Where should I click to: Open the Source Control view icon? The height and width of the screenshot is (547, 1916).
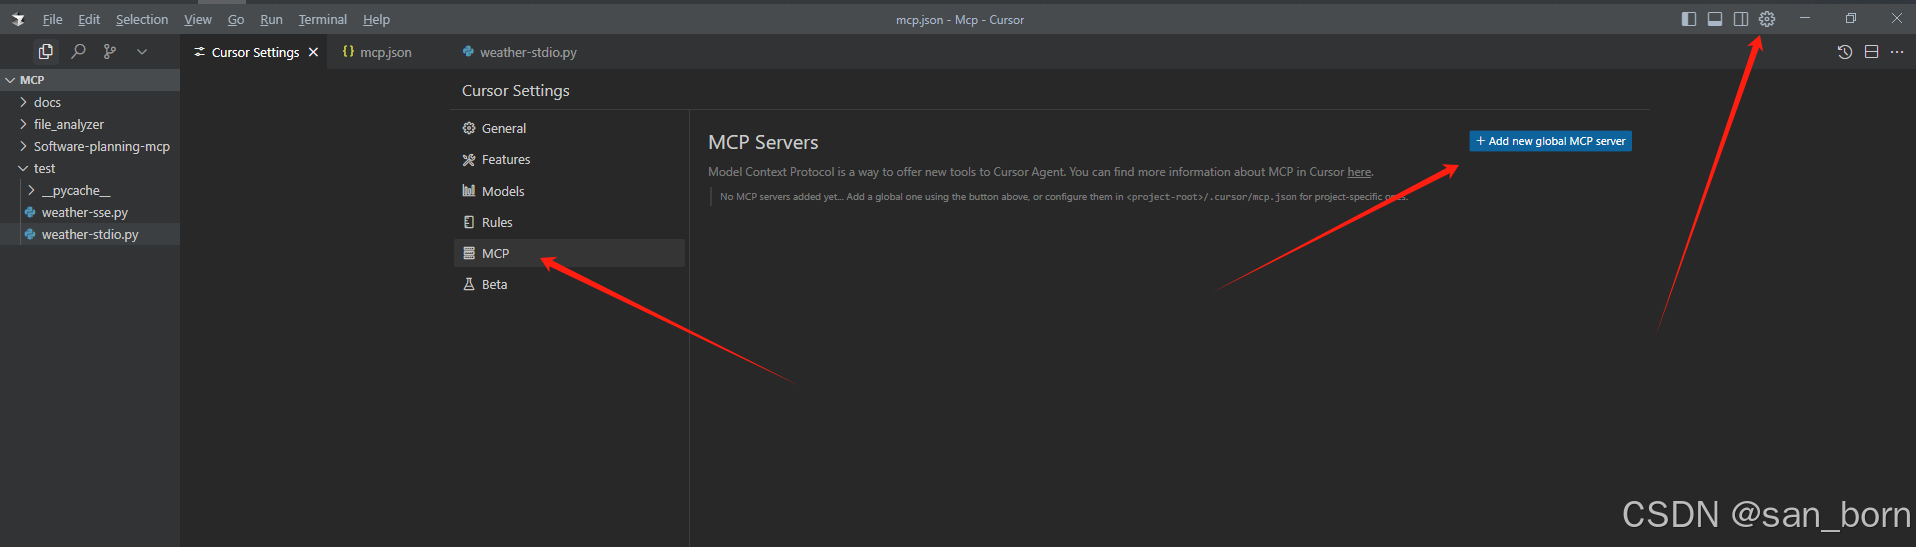110,52
